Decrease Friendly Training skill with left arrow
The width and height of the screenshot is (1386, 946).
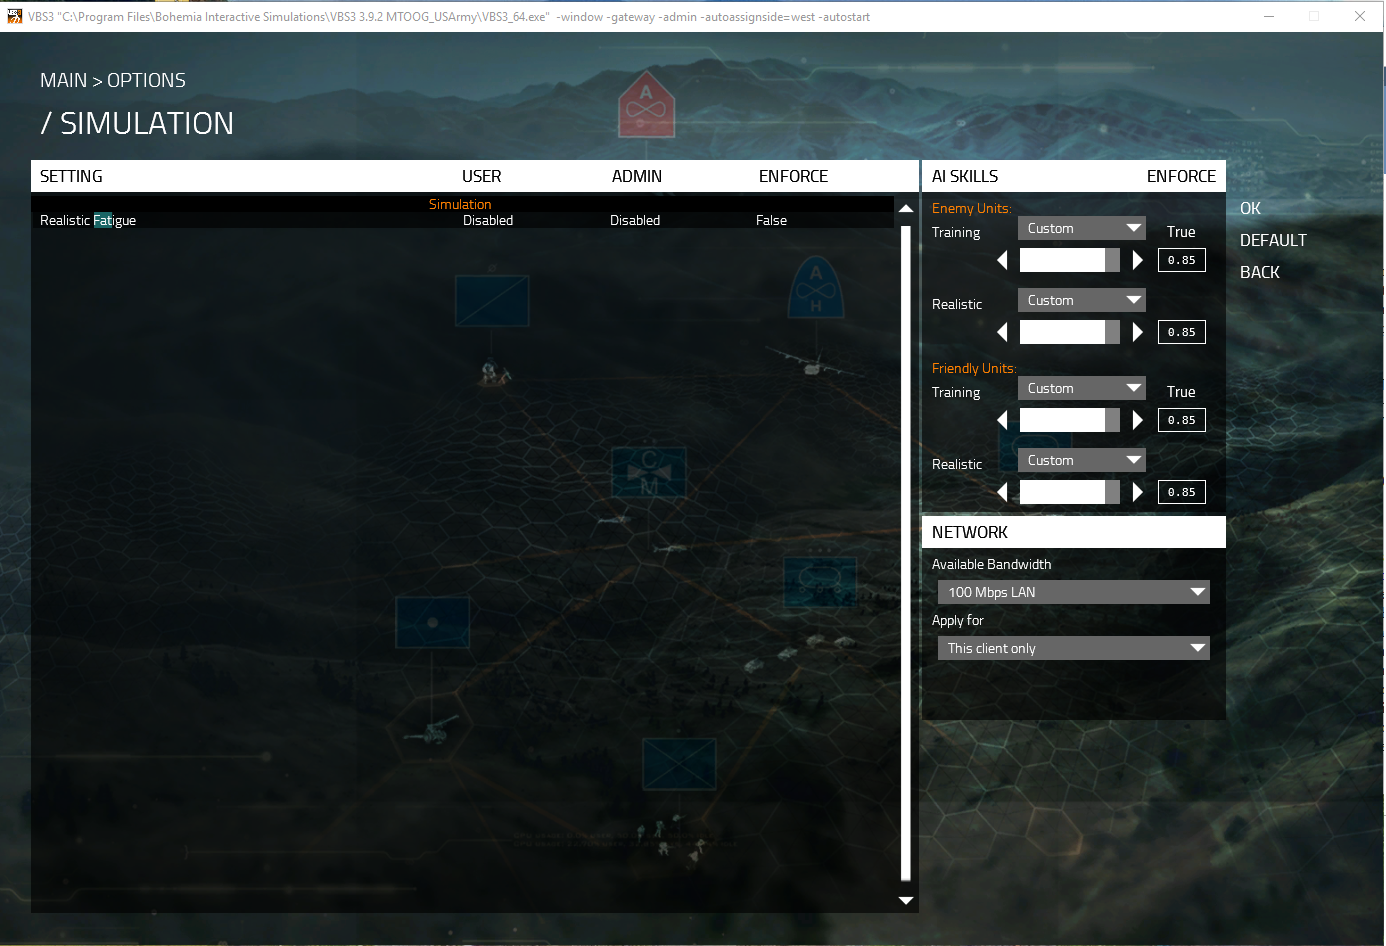click(x=1002, y=420)
